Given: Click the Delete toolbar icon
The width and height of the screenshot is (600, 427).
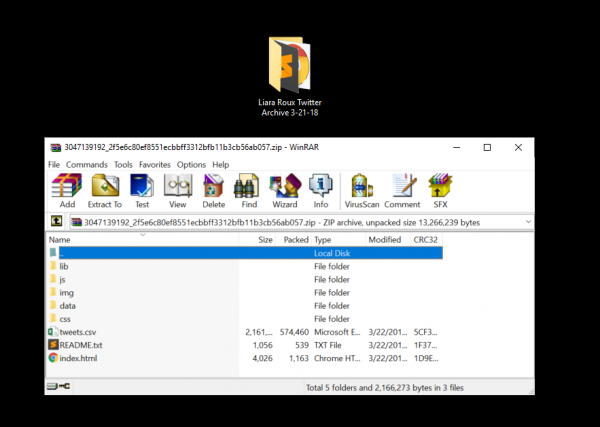Looking at the screenshot, I should [214, 189].
